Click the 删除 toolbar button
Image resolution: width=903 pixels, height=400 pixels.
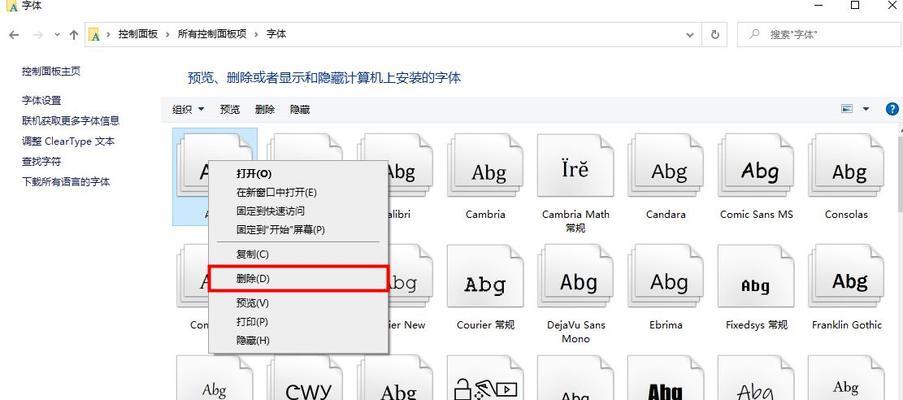(265, 109)
